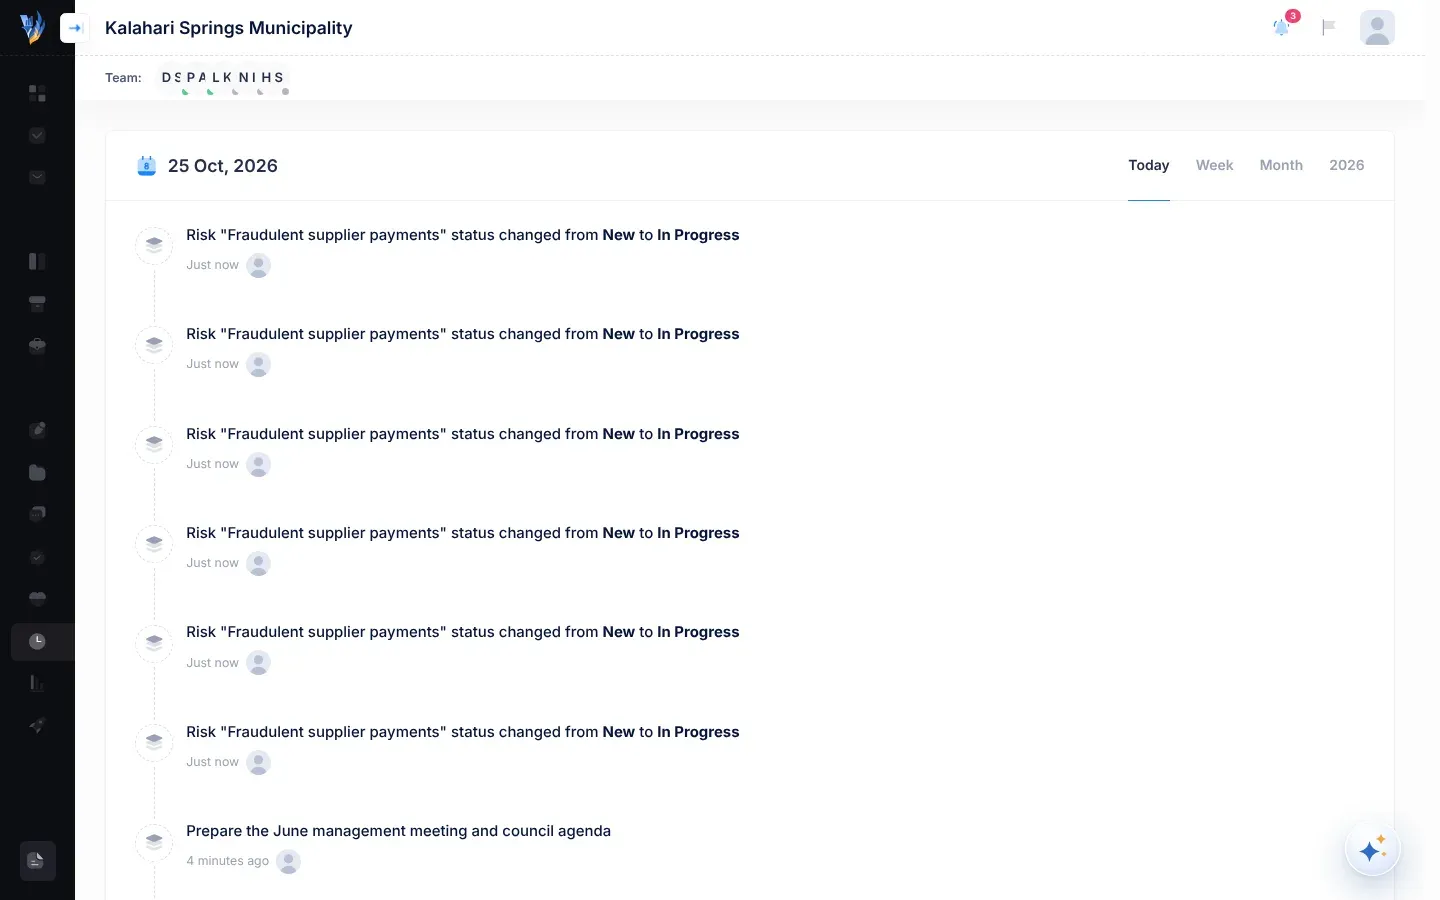Viewport: 1440px width, 900px height.
Task: Open the active clock icon in sidebar
Action: pyautogui.click(x=37, y=641)
